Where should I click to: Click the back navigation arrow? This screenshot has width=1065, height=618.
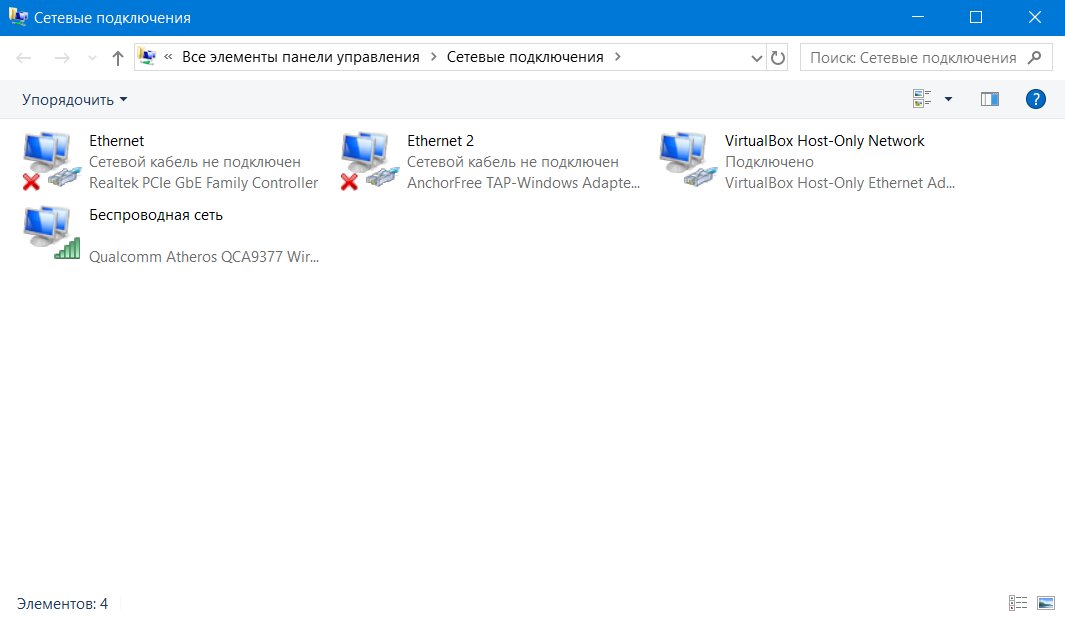(x=24, y=58)
